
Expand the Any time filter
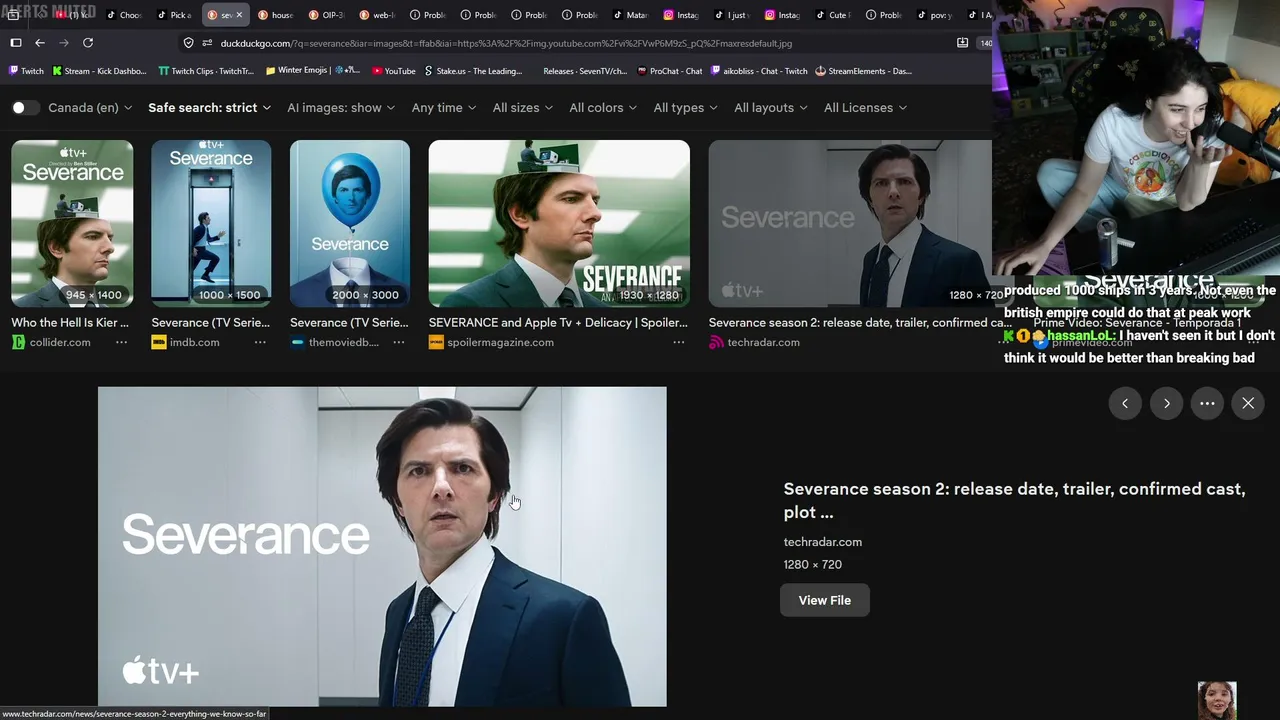pos(444,108)
